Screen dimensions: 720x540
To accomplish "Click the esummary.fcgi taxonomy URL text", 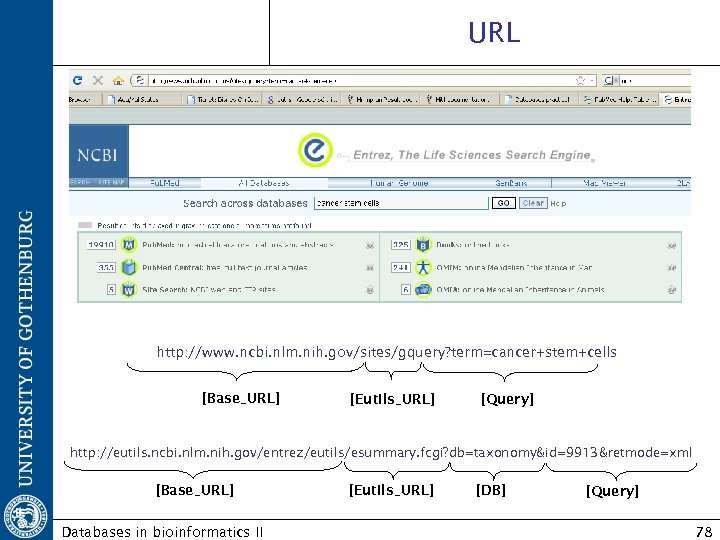I will tap(381, 453).
